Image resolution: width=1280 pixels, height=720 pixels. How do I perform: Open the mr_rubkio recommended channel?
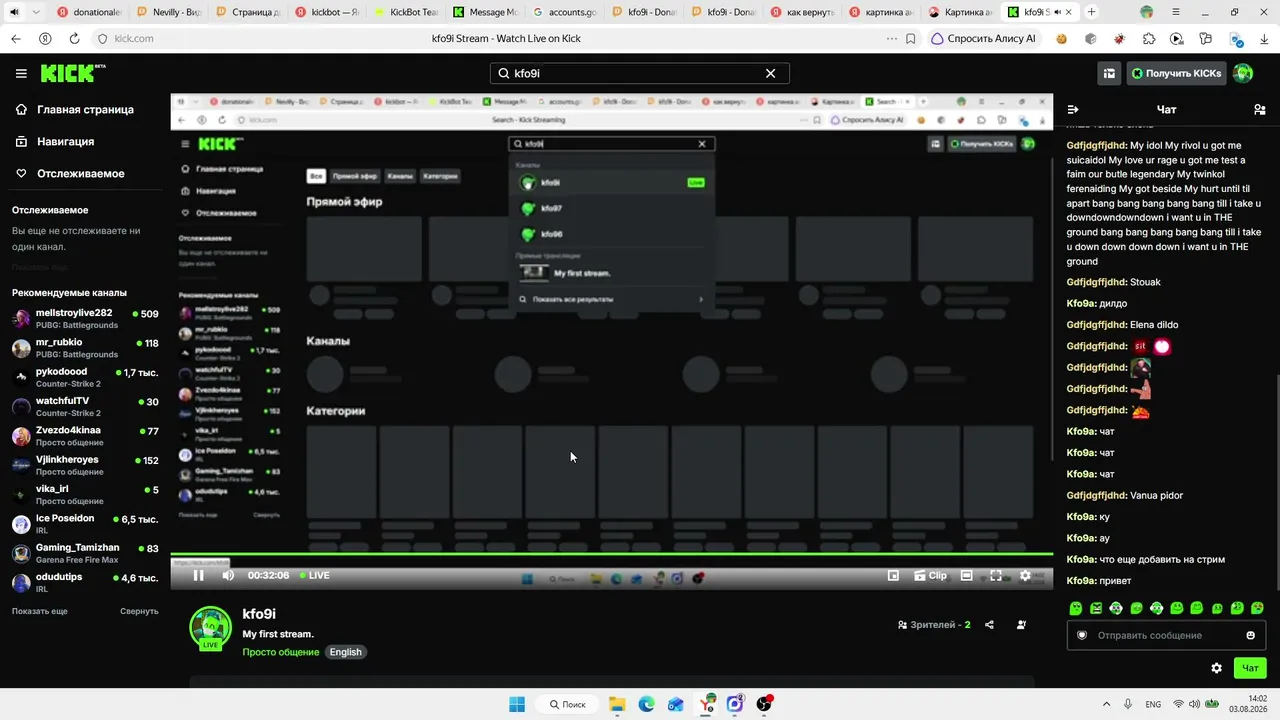pyautogui.click(x=85, y=348)
